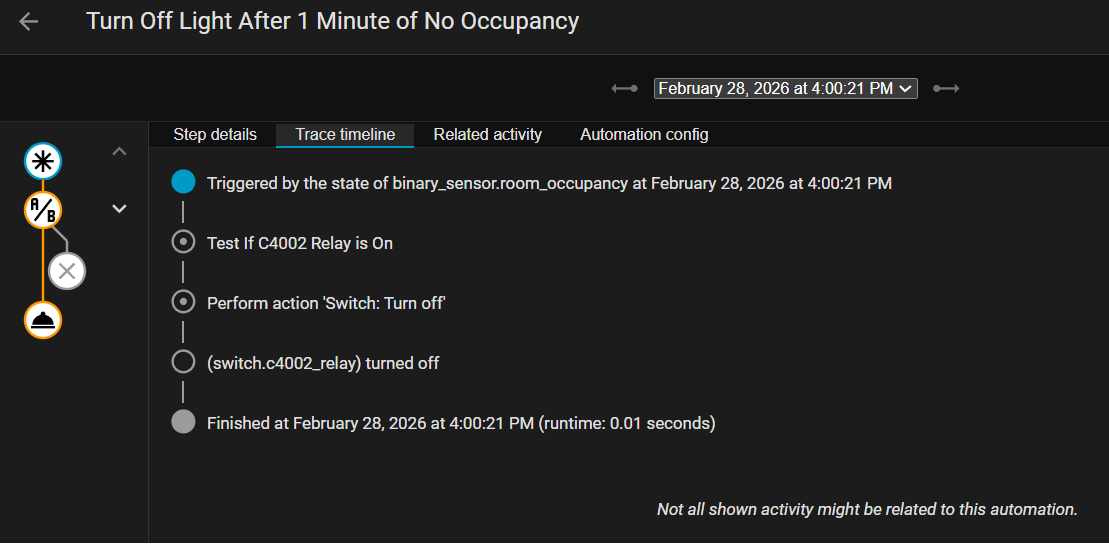This screenshot has height=544, width=1109.
Task: Click the gray X node in the graph
Action: click(x=67, y=270)
